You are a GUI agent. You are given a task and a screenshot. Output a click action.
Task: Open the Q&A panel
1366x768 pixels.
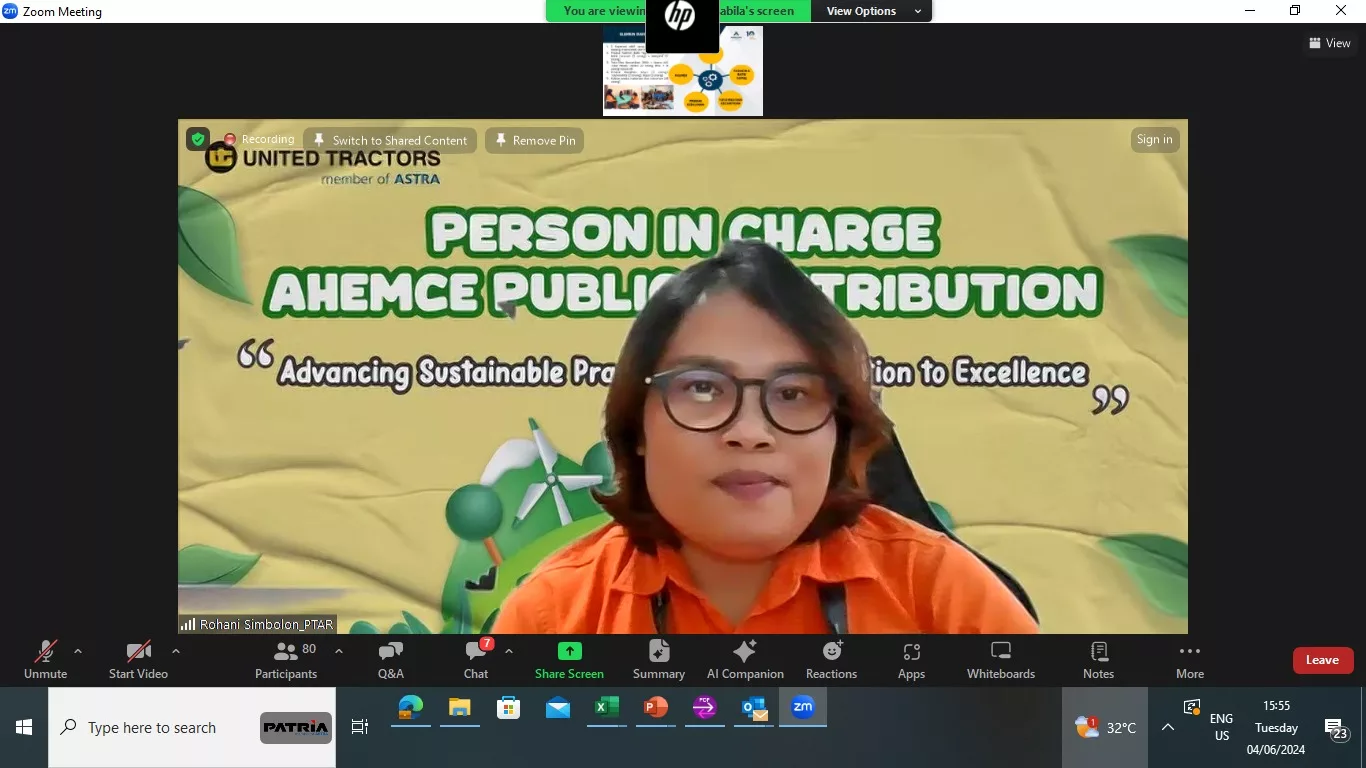pos(391,660)
